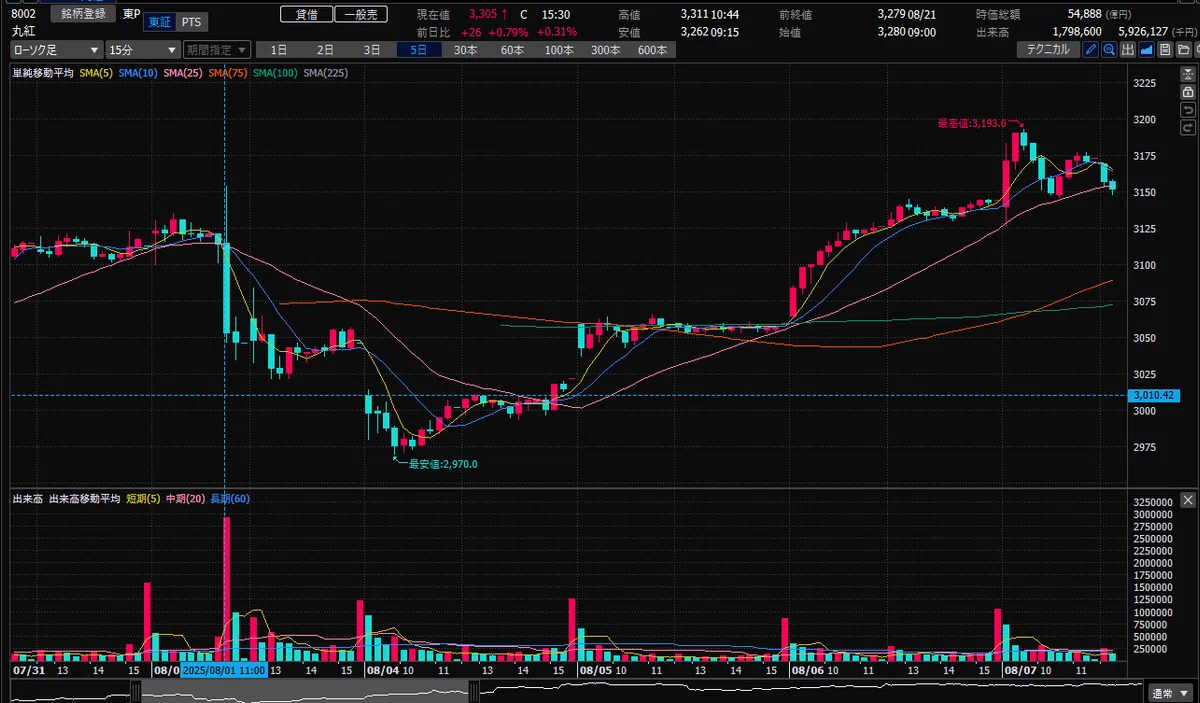The image size is (1200, 703).
Task: Click the SMA(75) legend label
Action: click(x=229, y=73)
